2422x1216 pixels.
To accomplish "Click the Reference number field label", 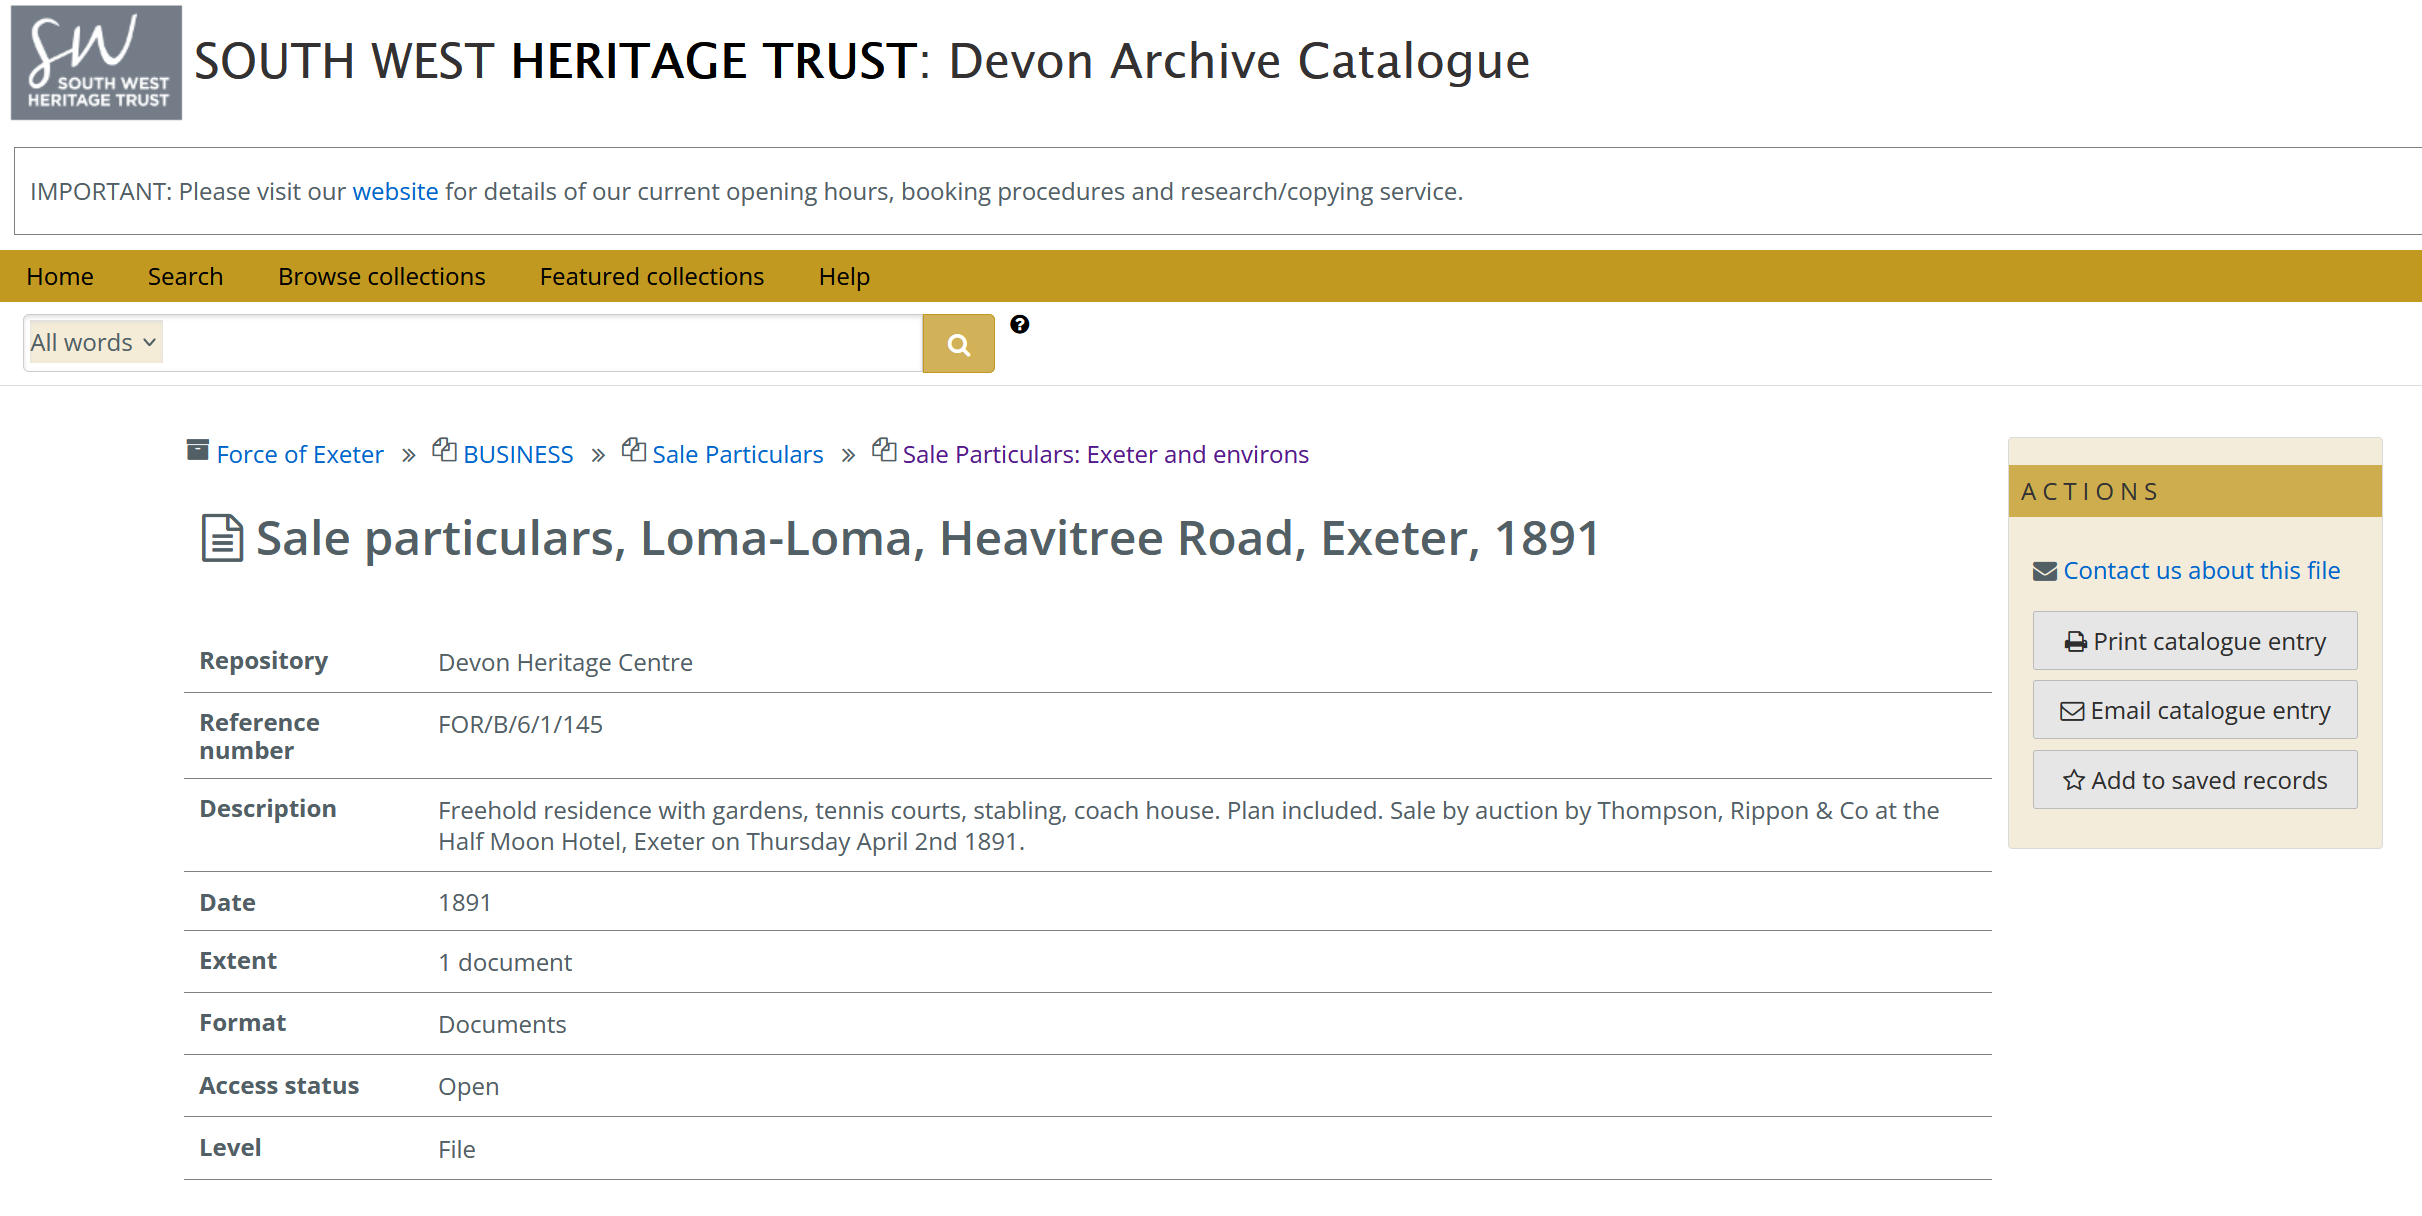I will (259, 736).
